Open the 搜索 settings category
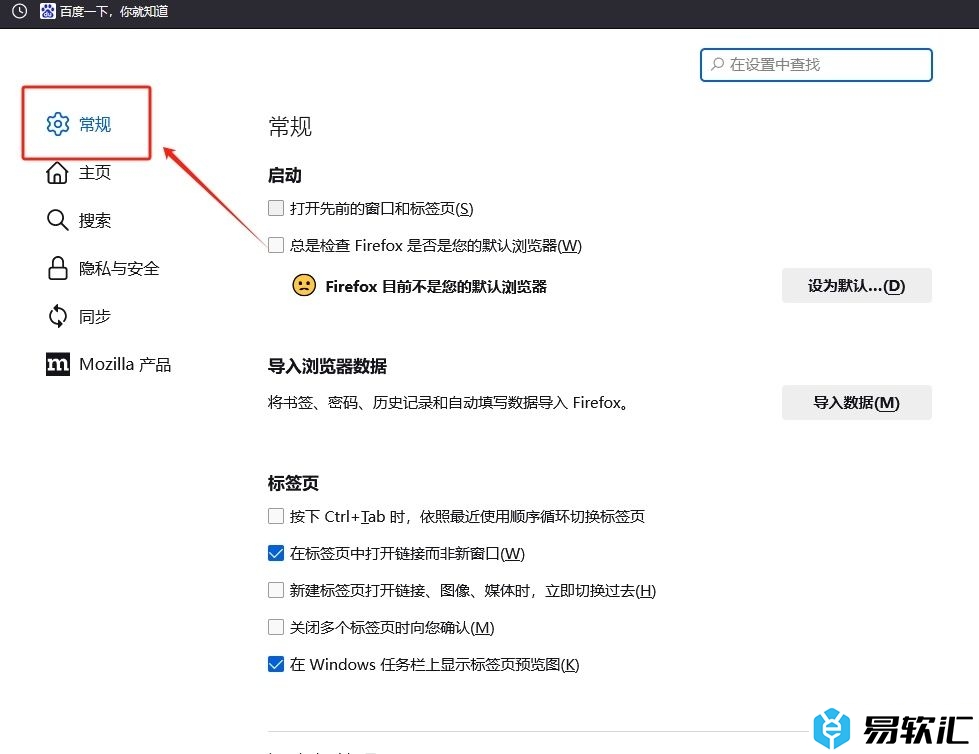This screenshot has width=979, height=754. click(79, 220)
